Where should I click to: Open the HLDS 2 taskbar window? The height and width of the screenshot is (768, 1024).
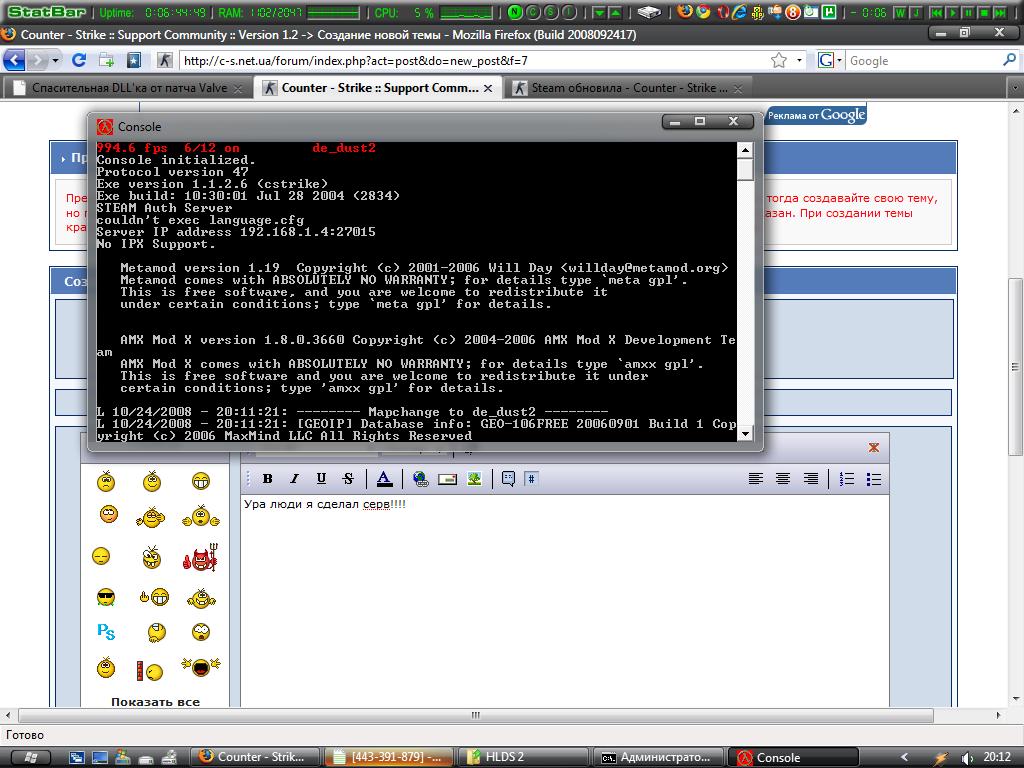pos(522,757)
